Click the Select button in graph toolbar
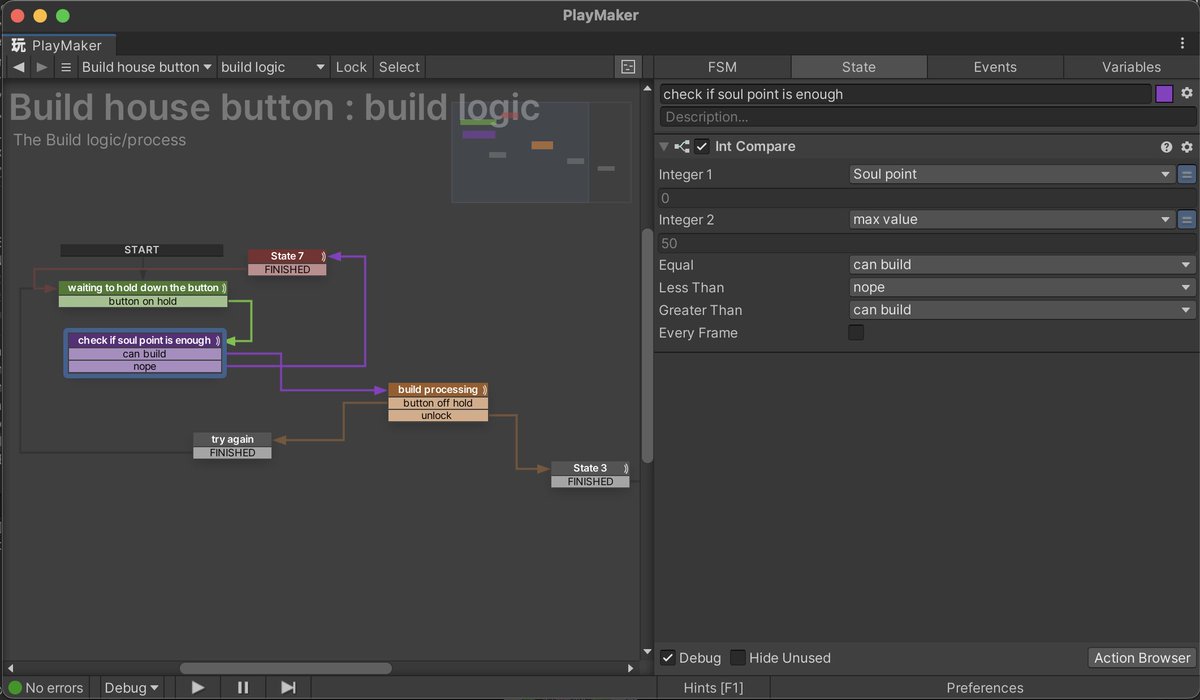This screenshot has width=1200, height=700. 399,67
